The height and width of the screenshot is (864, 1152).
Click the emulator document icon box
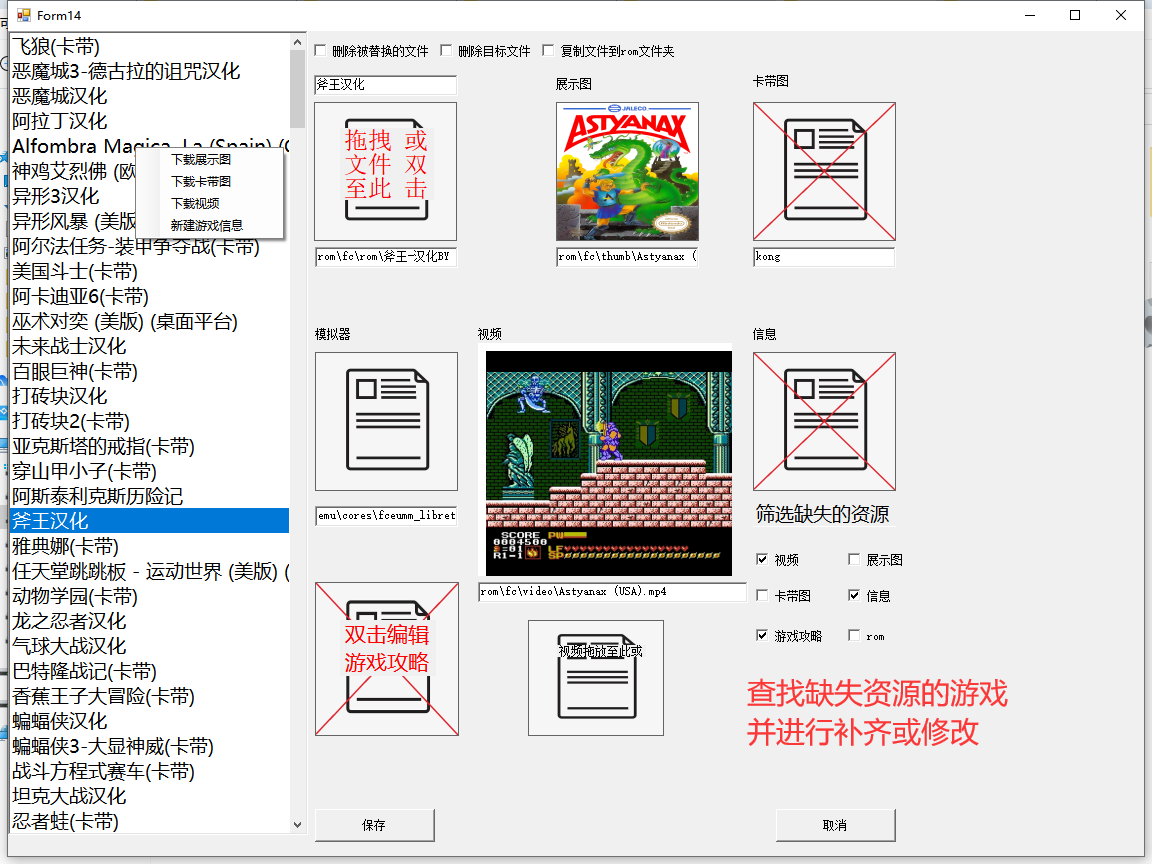click(386, 421)
